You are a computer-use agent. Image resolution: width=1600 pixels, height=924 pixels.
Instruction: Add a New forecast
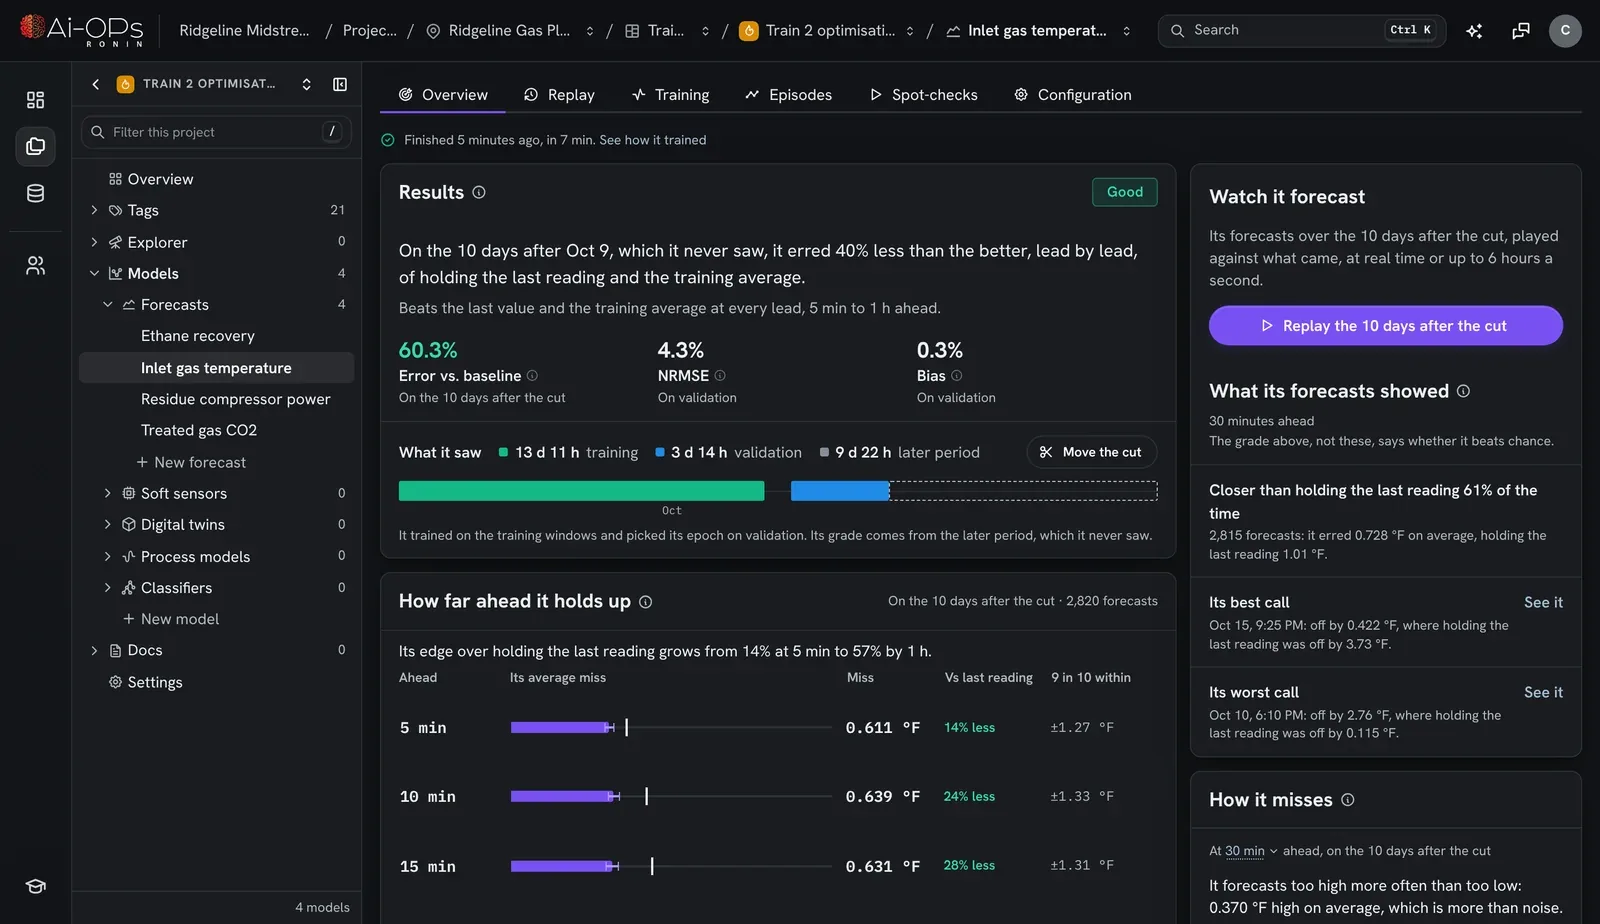tap(191, 462)
